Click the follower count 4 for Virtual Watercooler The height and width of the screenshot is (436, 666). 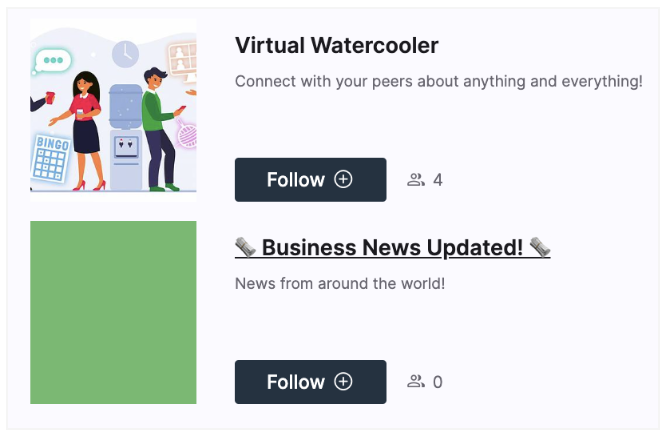click(x=438, y=180)
